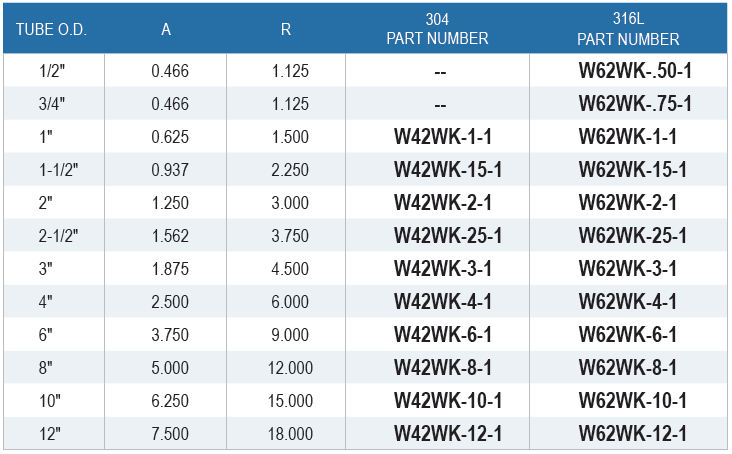The image size is (732, 454).
Task: Click the A value 1.875
Action: pyautogui.click(x=170, y=269)
